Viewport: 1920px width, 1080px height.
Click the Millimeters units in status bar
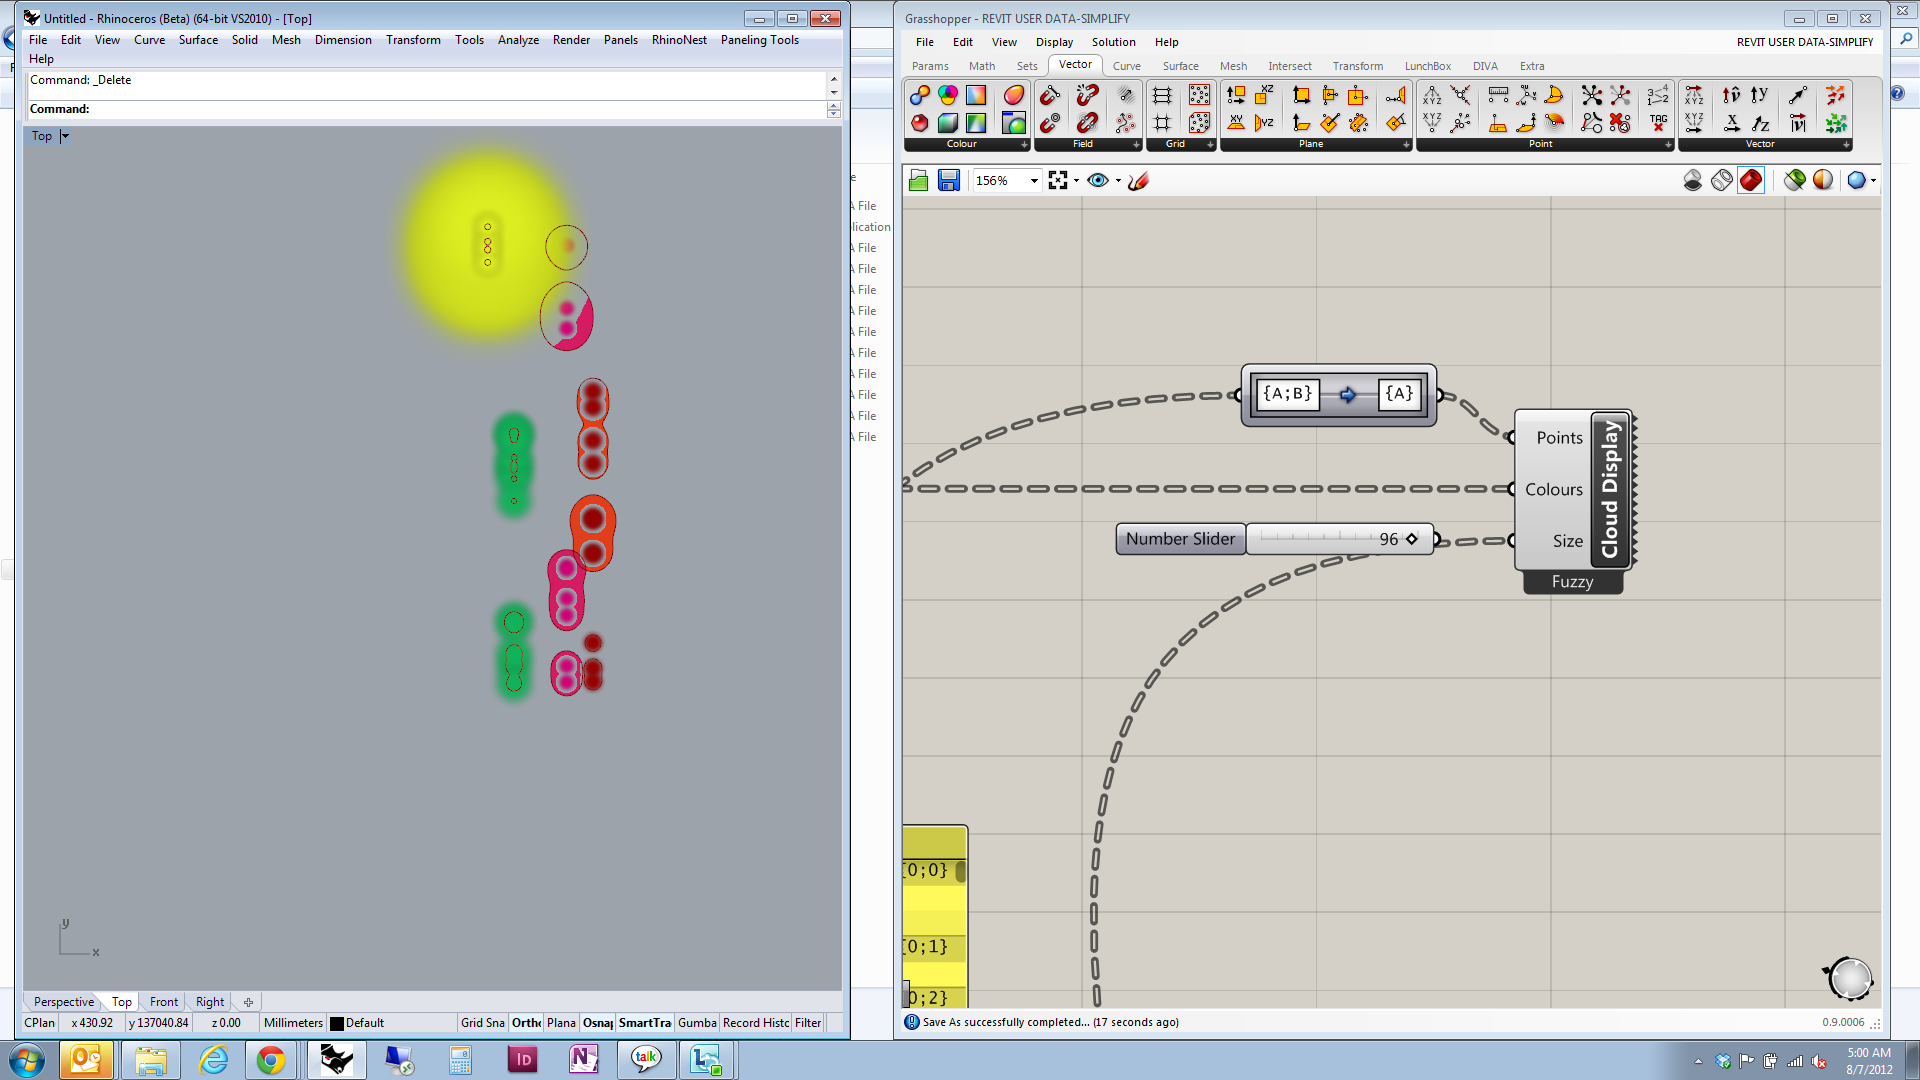pos(293,1023)
